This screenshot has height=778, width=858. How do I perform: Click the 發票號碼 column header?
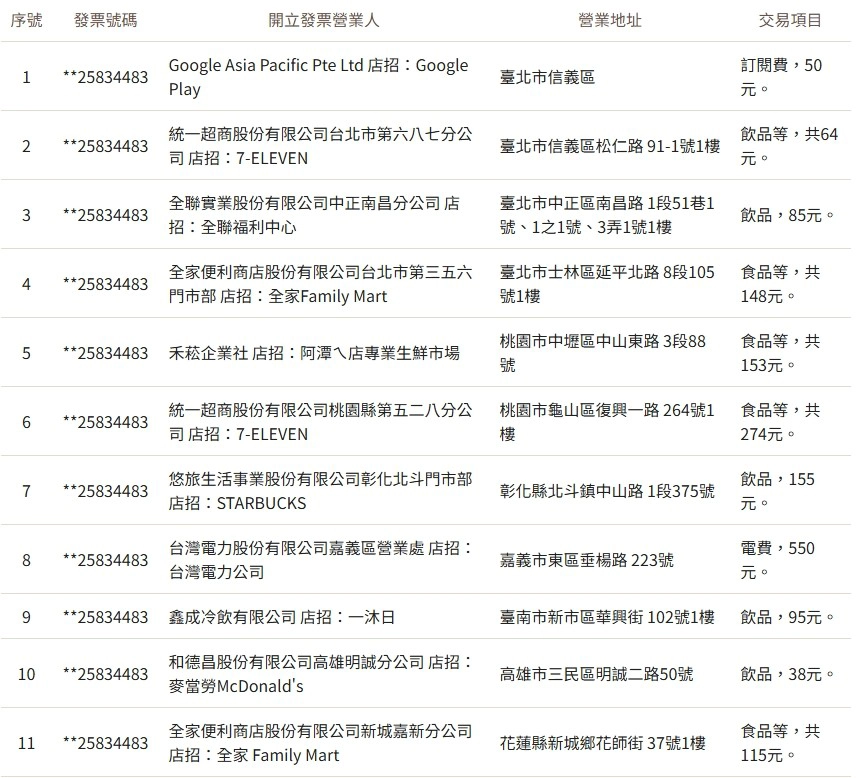(106, 20)
